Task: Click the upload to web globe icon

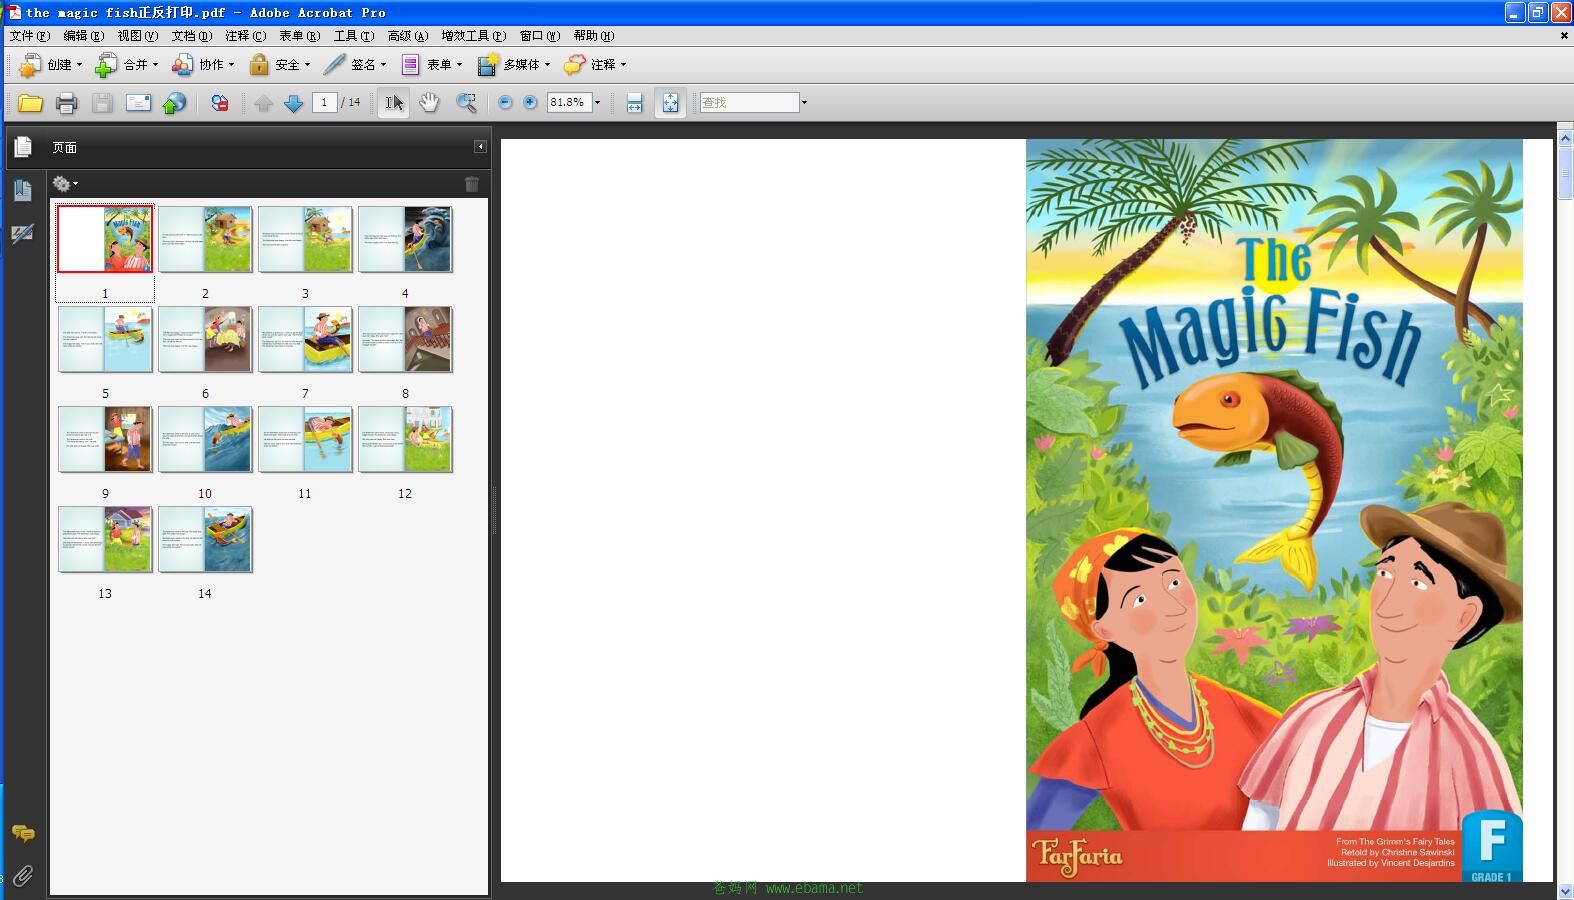Action: point(174,103)
